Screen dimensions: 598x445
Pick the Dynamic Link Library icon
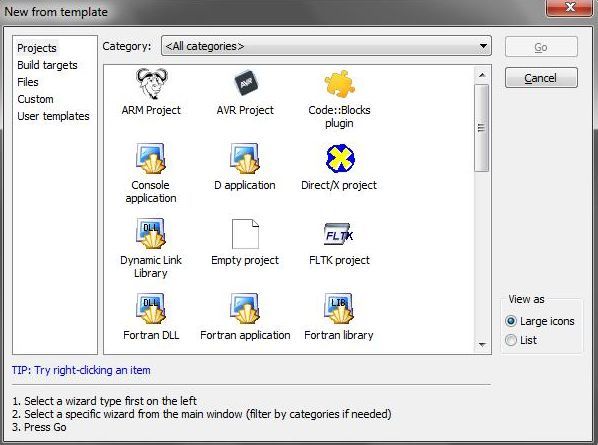(151, 233)
